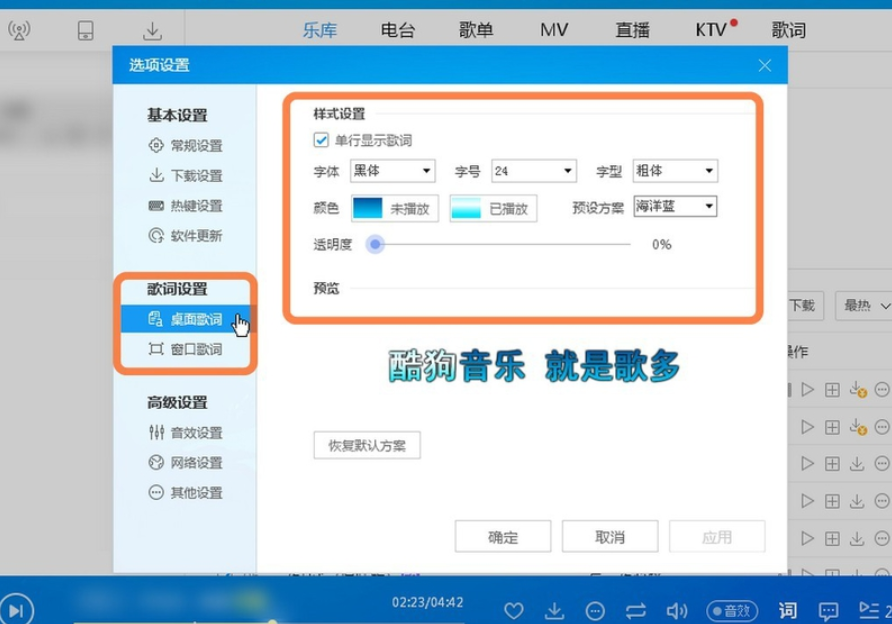The height and width of the screenshot is (624, 892).
Task: Switch to the 歌词 tab
Action: [x=788, y=30]
